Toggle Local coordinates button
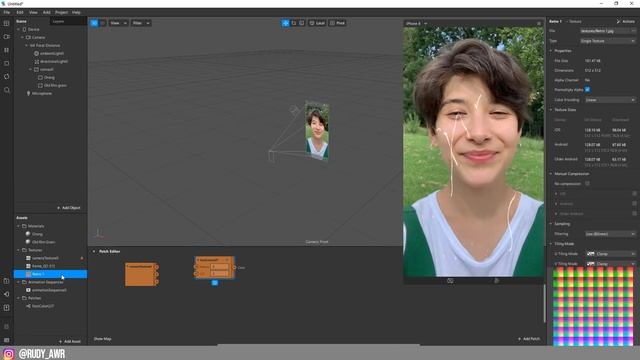Screen dimensions: 640x360 317,23
